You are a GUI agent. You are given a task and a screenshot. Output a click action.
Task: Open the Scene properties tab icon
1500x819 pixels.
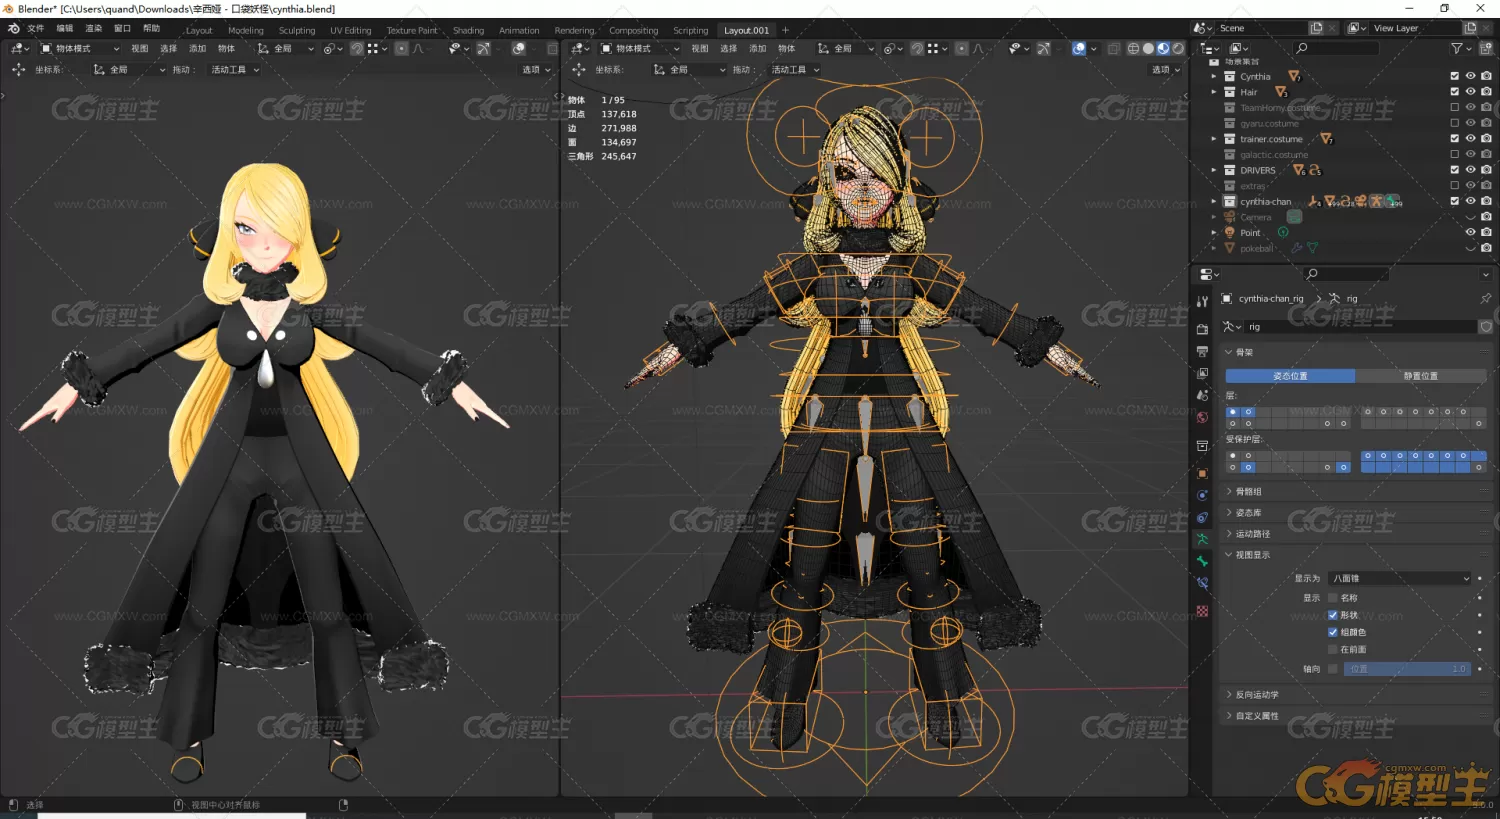1202,395
